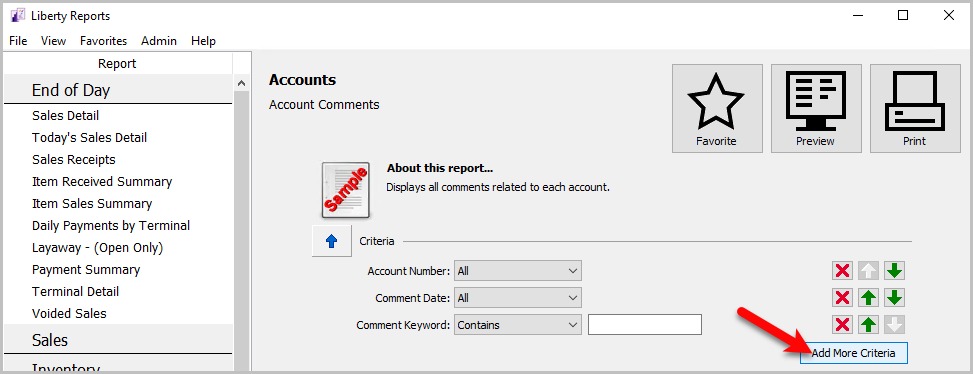Screen dimensions: 973x374
Task: Expand the Sales category
Action: (118, 340)
